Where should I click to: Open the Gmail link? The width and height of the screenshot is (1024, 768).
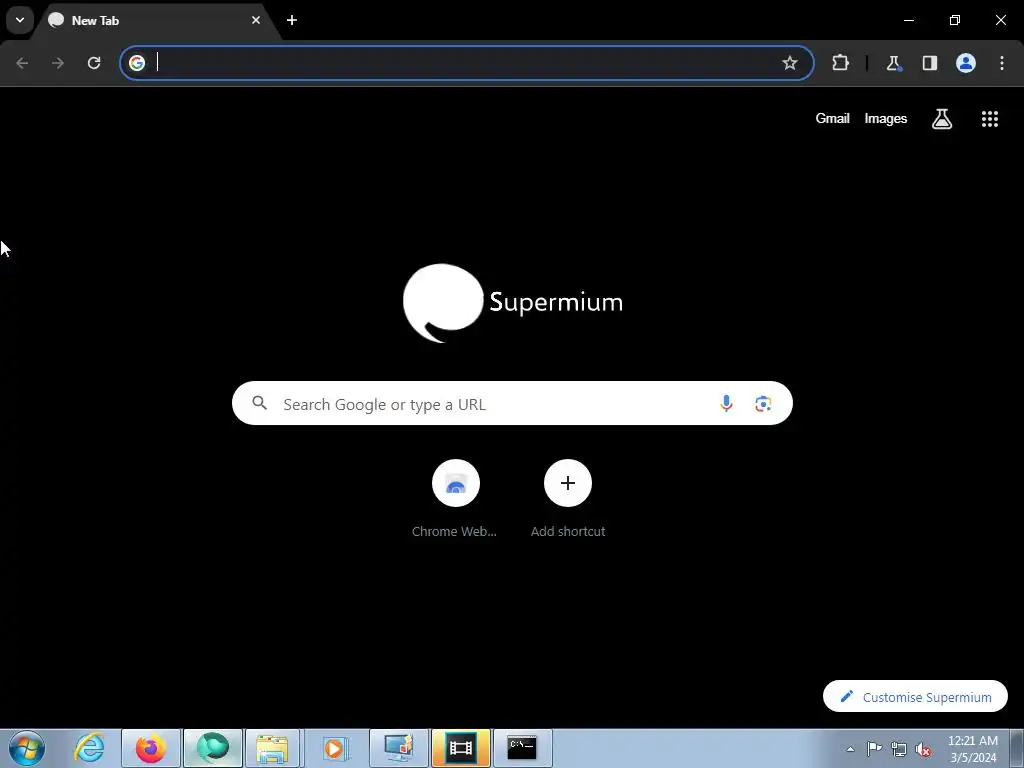coord(832,118)
